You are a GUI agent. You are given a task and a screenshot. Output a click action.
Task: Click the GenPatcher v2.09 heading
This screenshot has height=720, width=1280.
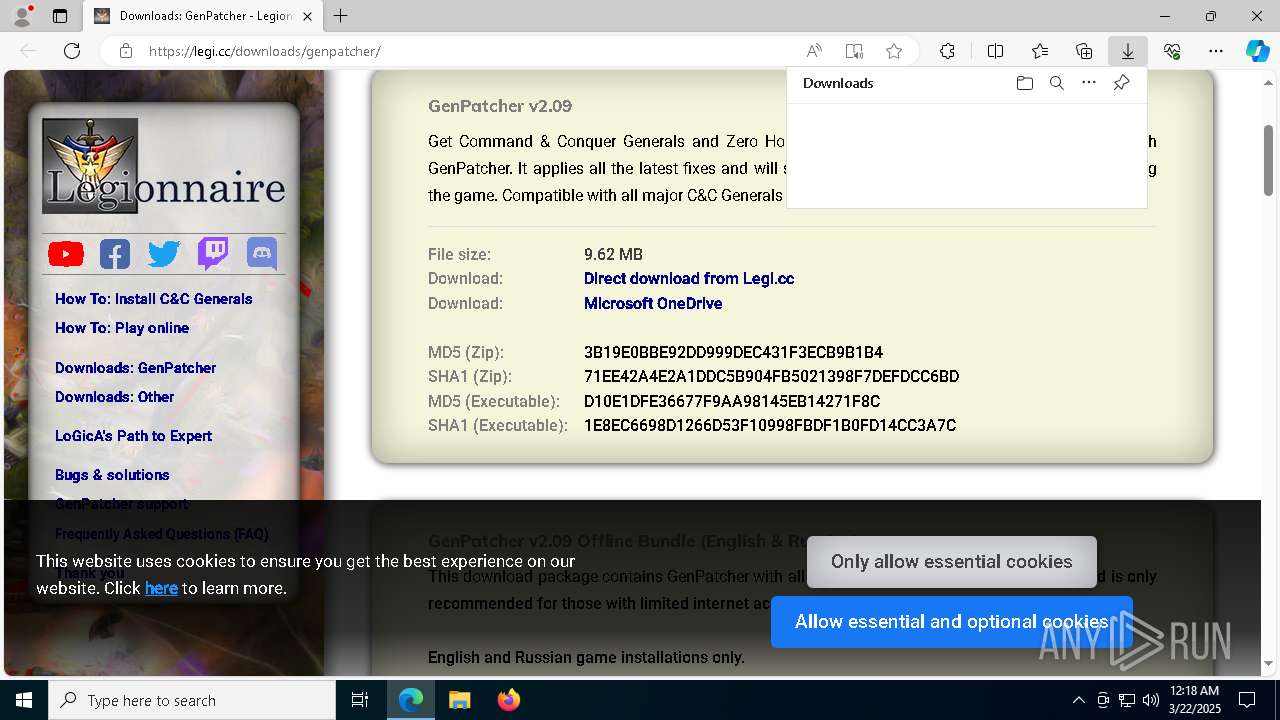tap(500, 106)
